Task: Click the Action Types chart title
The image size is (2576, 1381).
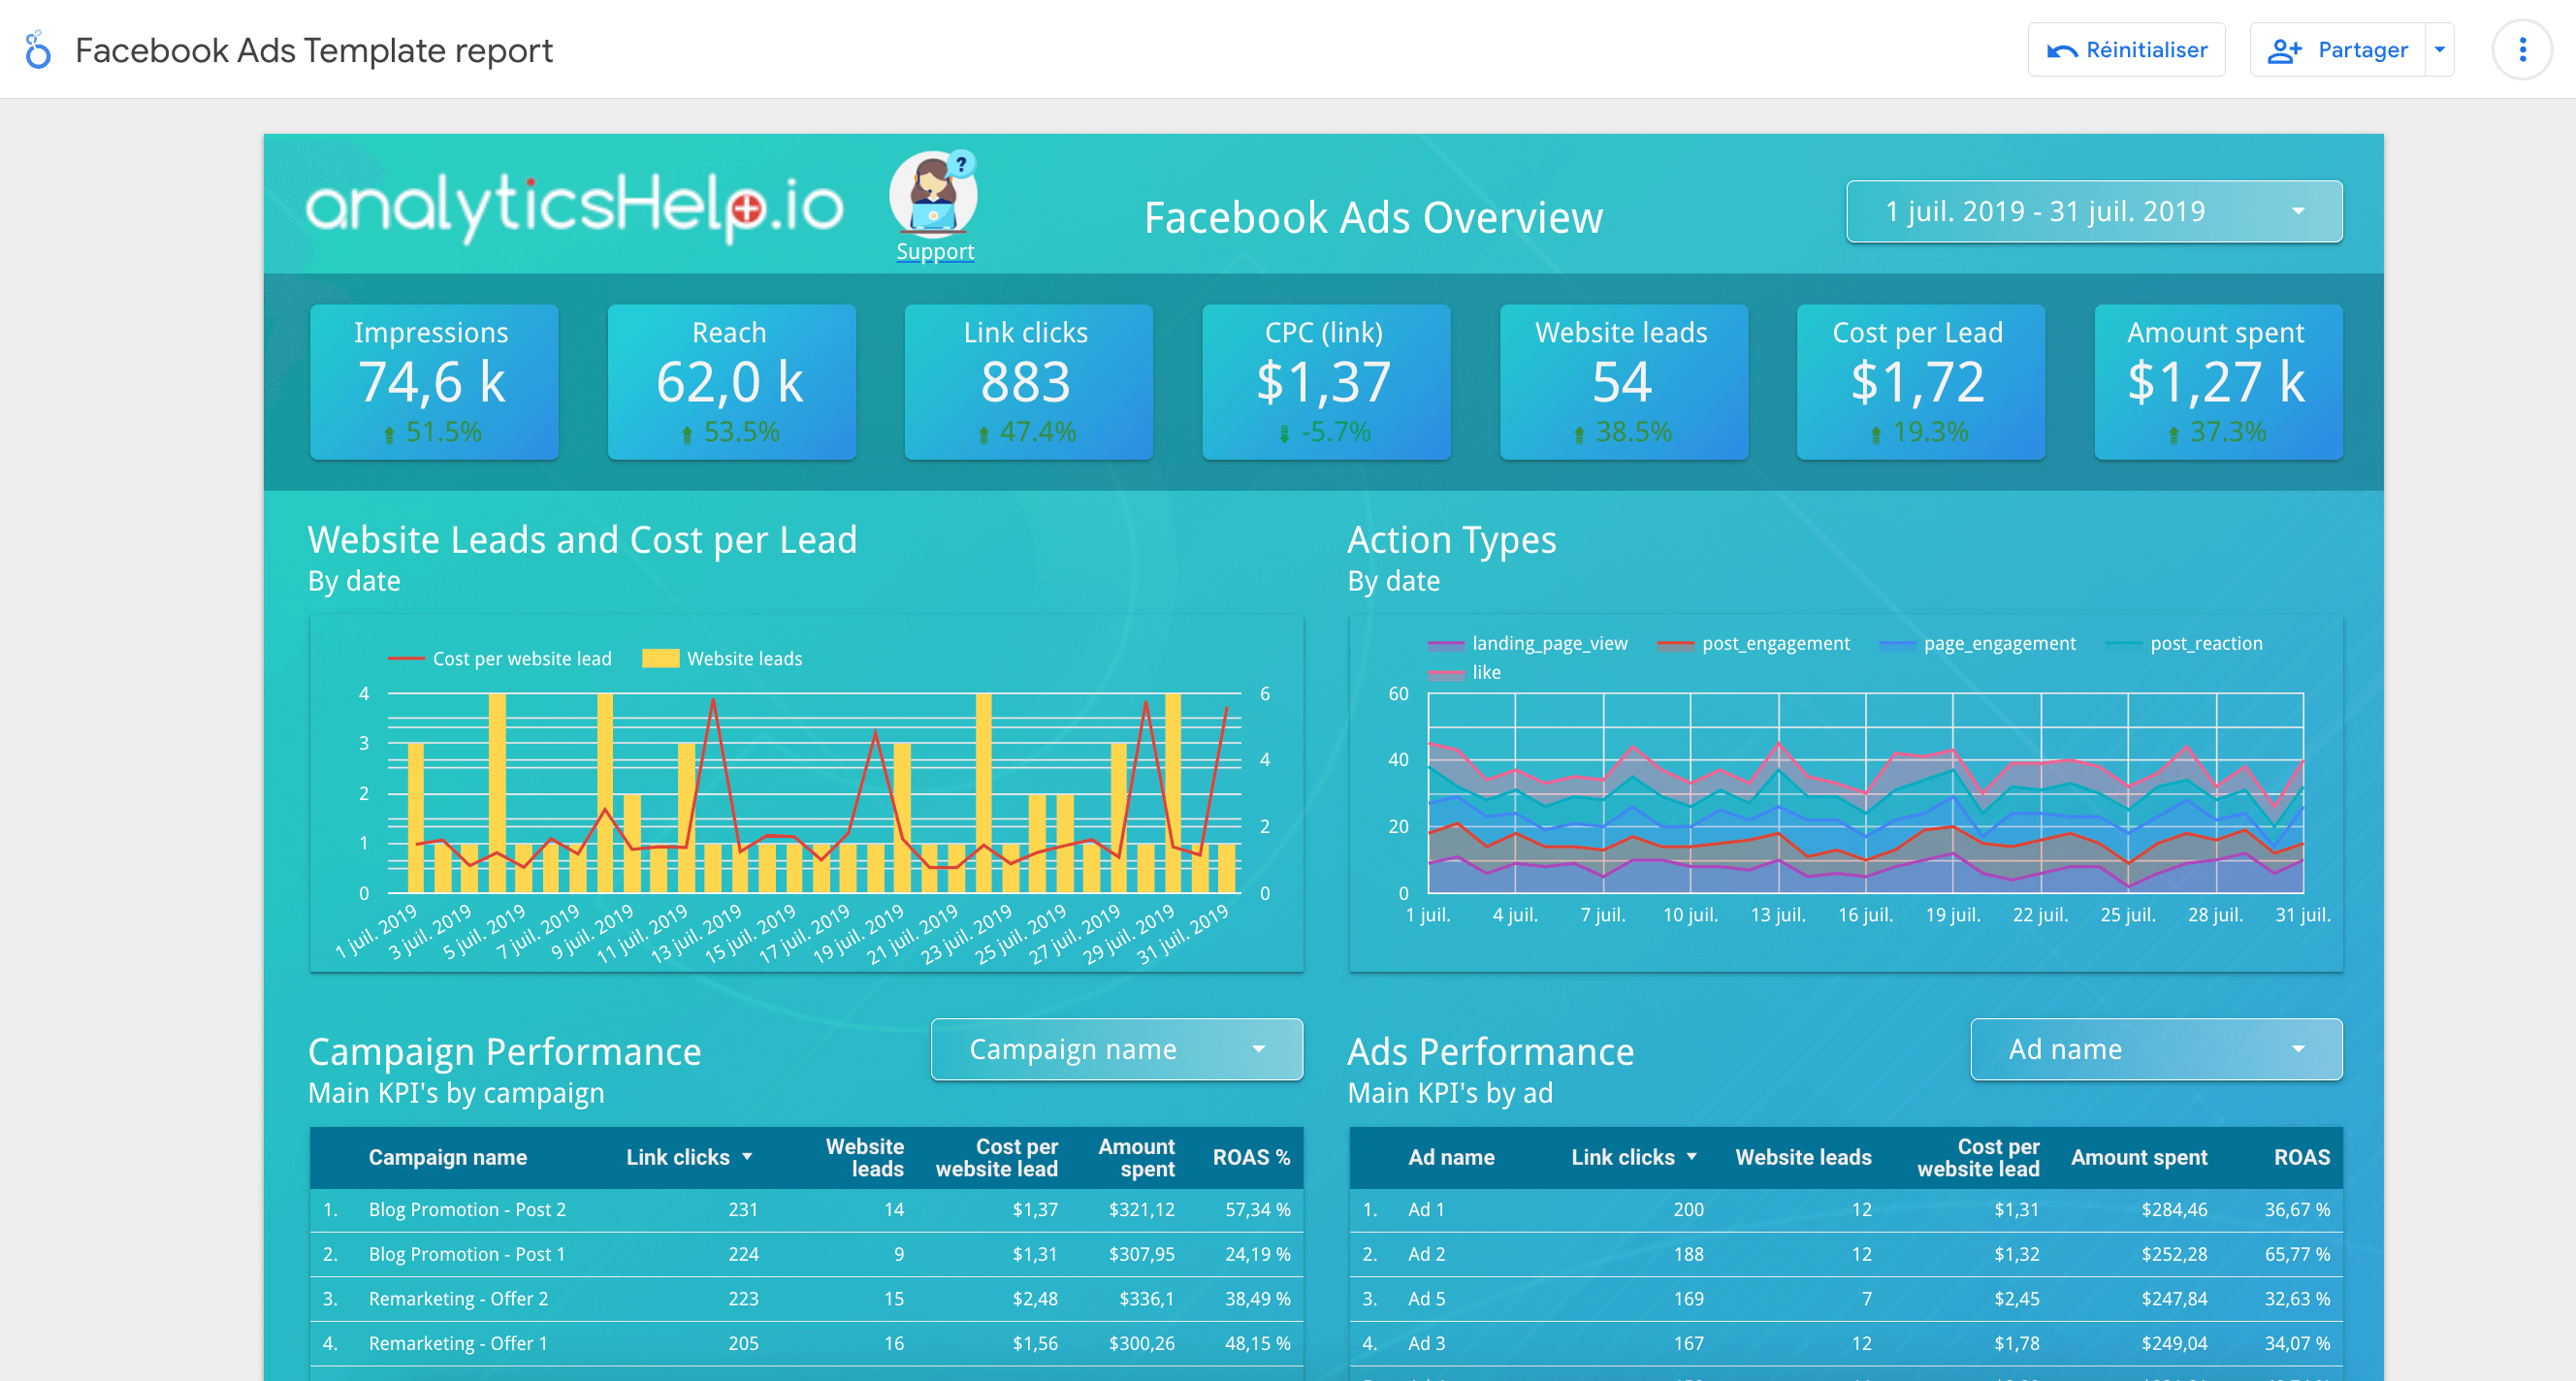Action: pyautogui.click(x=1451, y=540)
